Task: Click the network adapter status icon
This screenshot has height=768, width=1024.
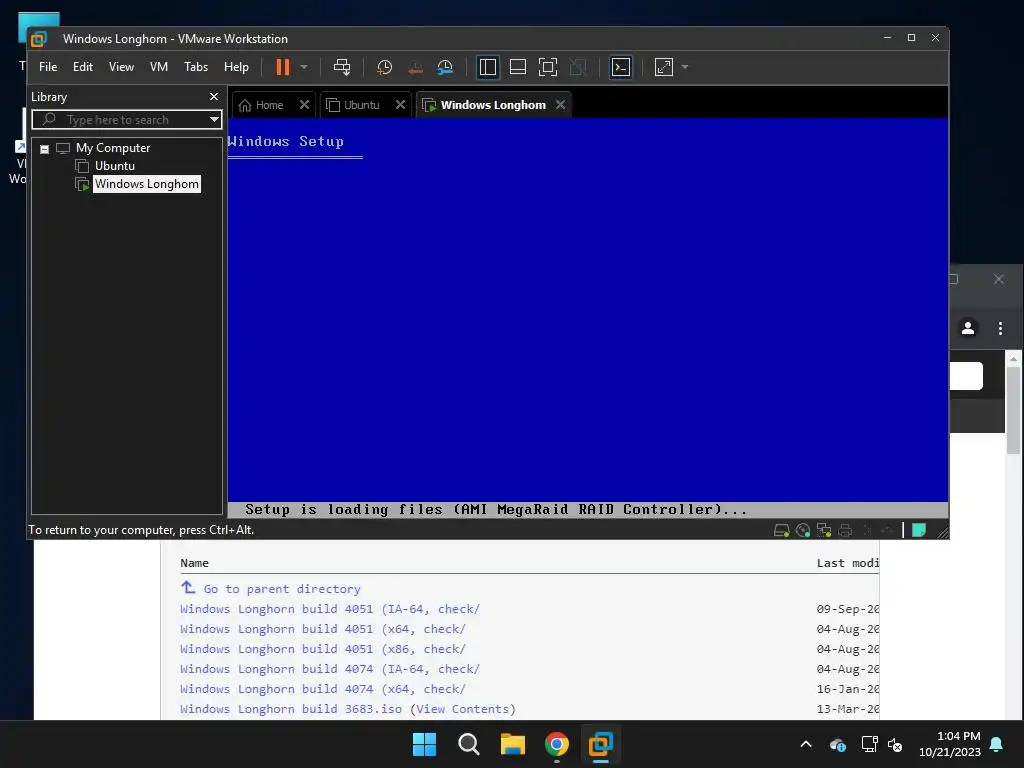Action: [824, 530]
